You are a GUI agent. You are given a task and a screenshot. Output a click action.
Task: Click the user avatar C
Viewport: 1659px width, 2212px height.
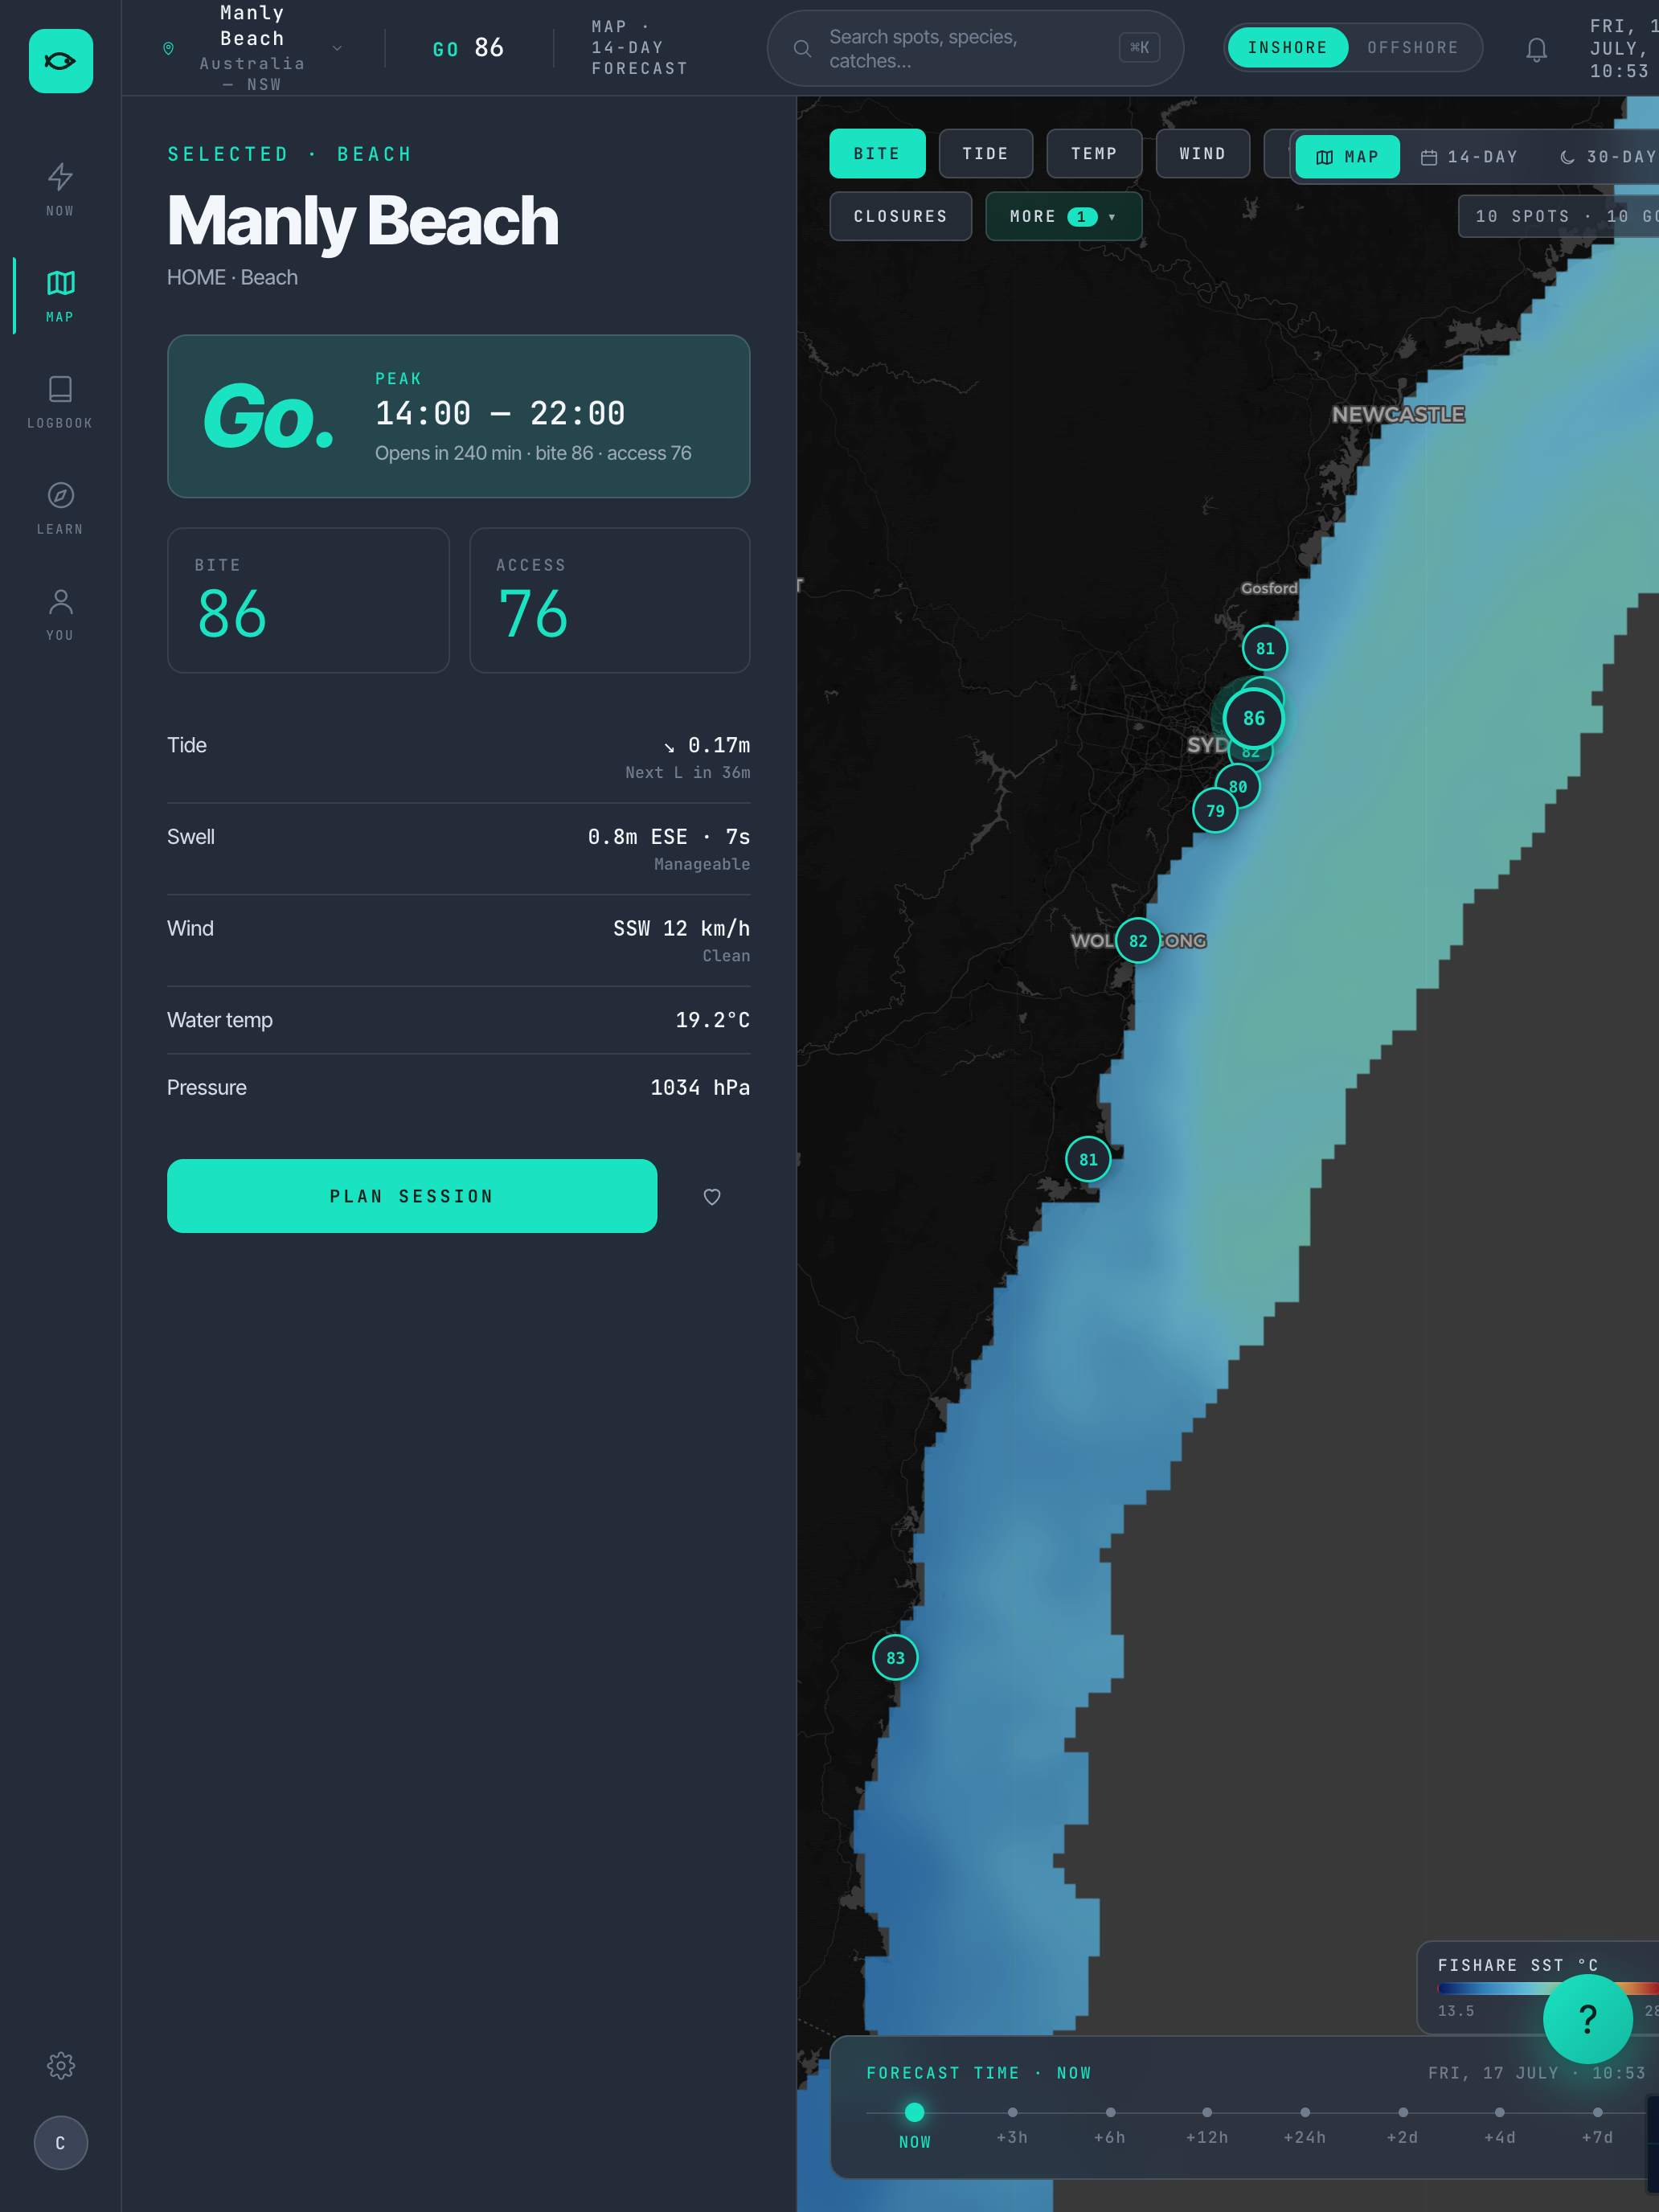click(x=60, y=2142)
